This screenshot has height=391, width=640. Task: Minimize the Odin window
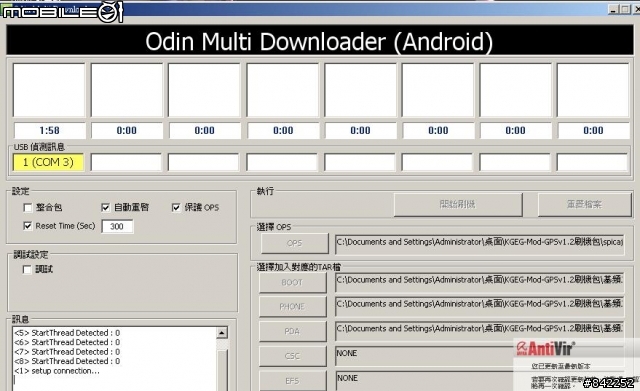point(613,9)
